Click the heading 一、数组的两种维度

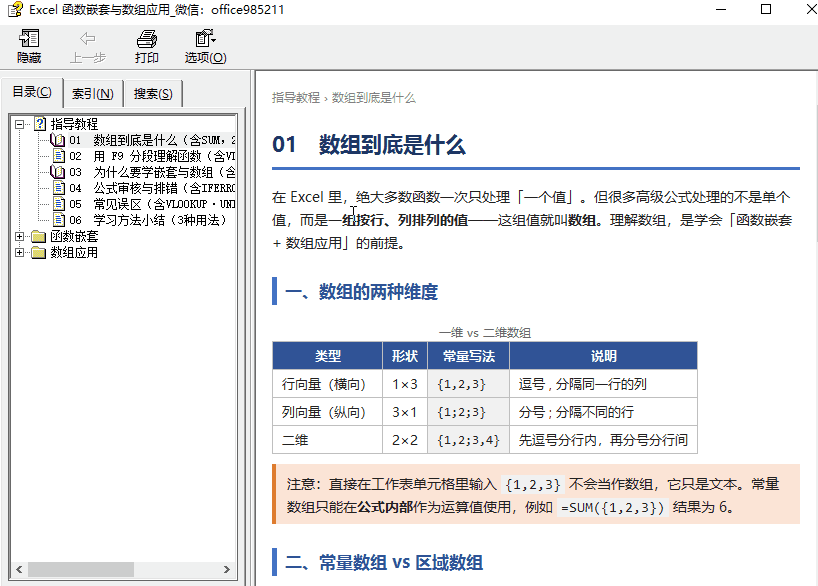362,292
